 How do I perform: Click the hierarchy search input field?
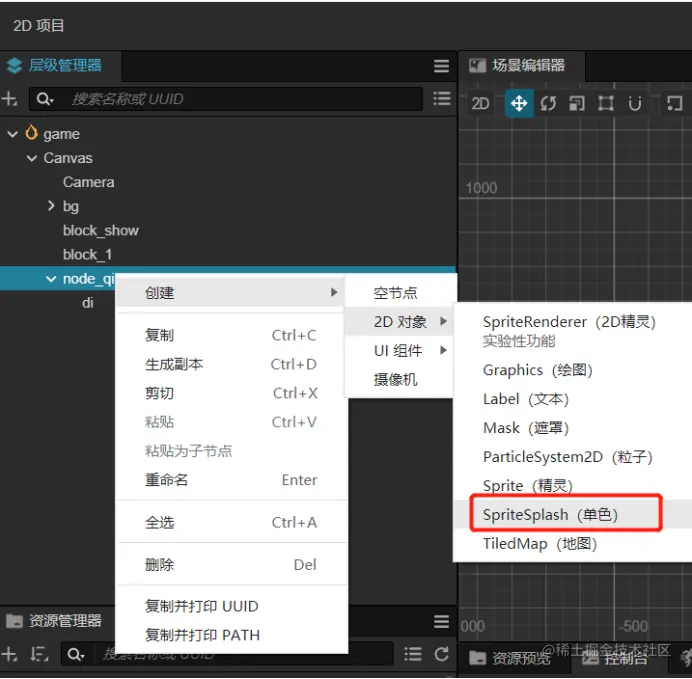coord(226,99)
